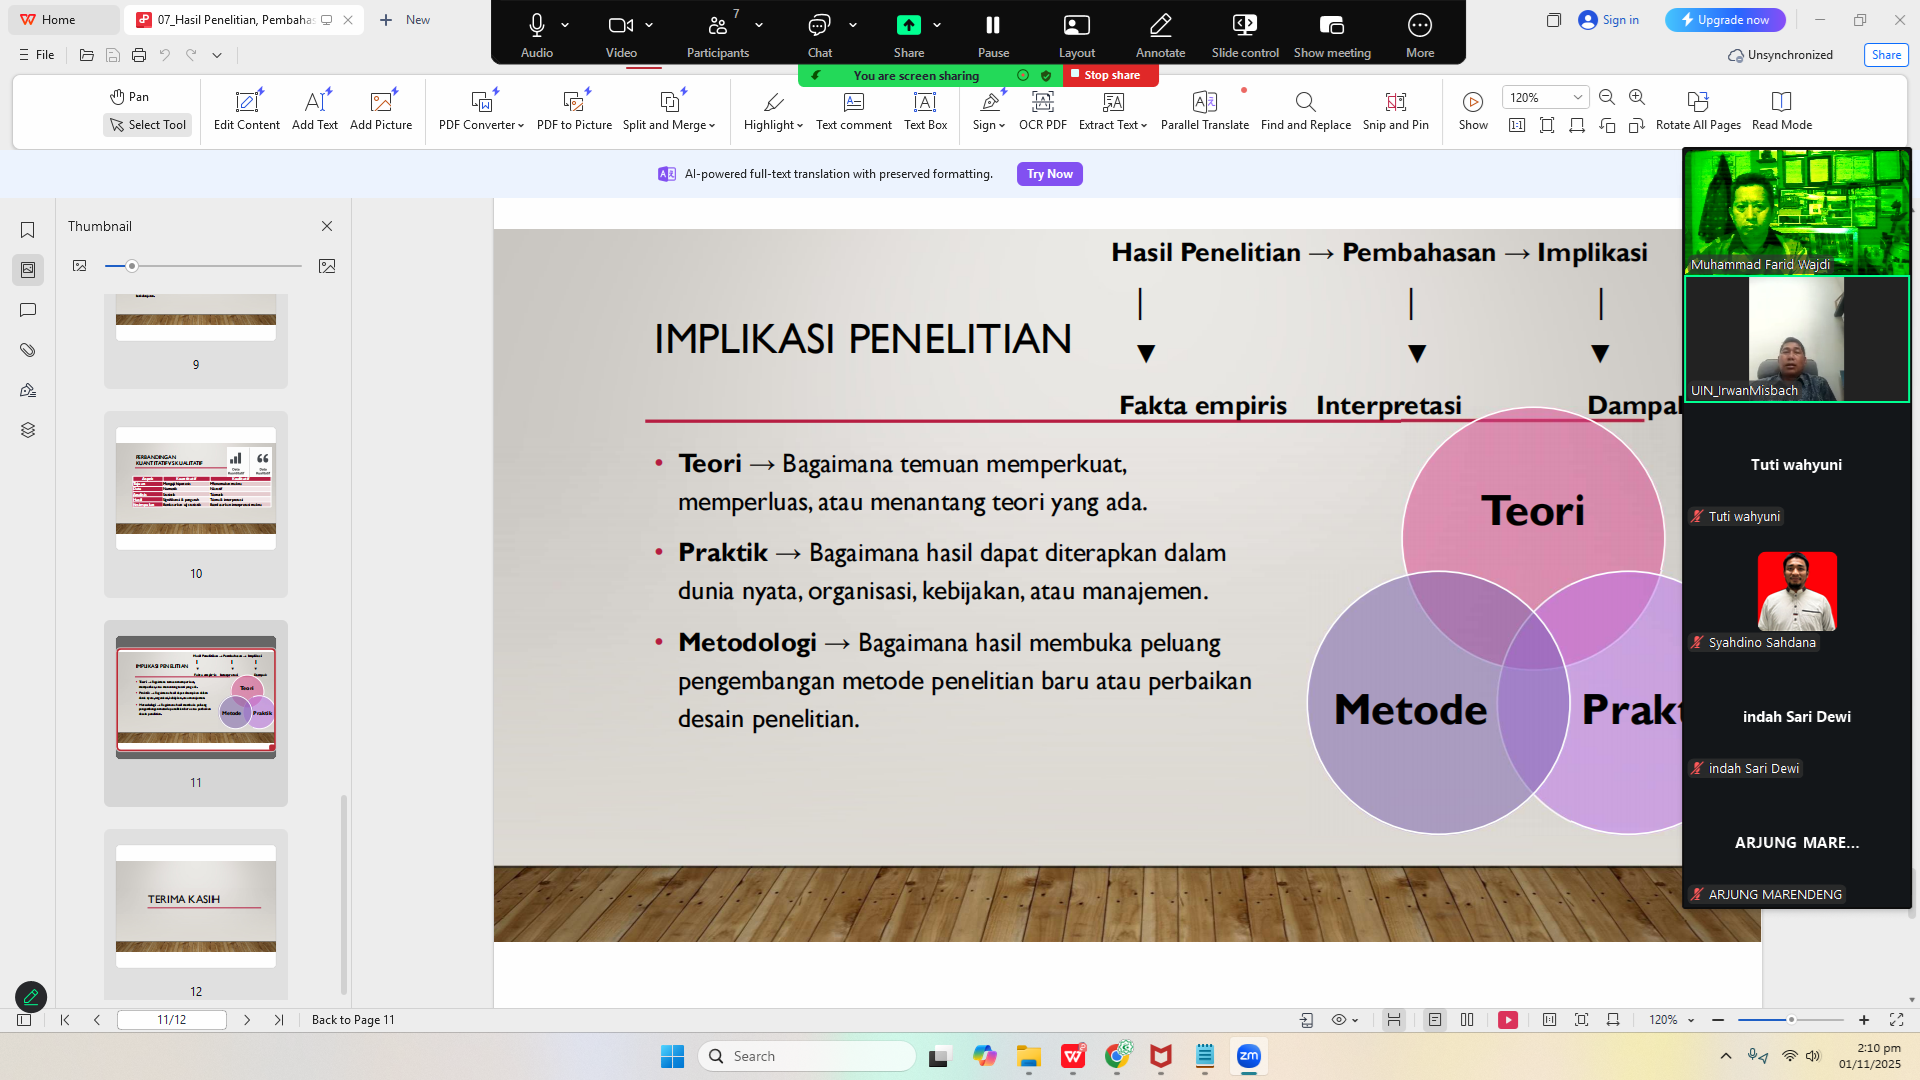Toggle the thumbnail sidebar panel icon
This screenshot has height=1080, width=1920.
pyautogui.click(x=28, y=270)
